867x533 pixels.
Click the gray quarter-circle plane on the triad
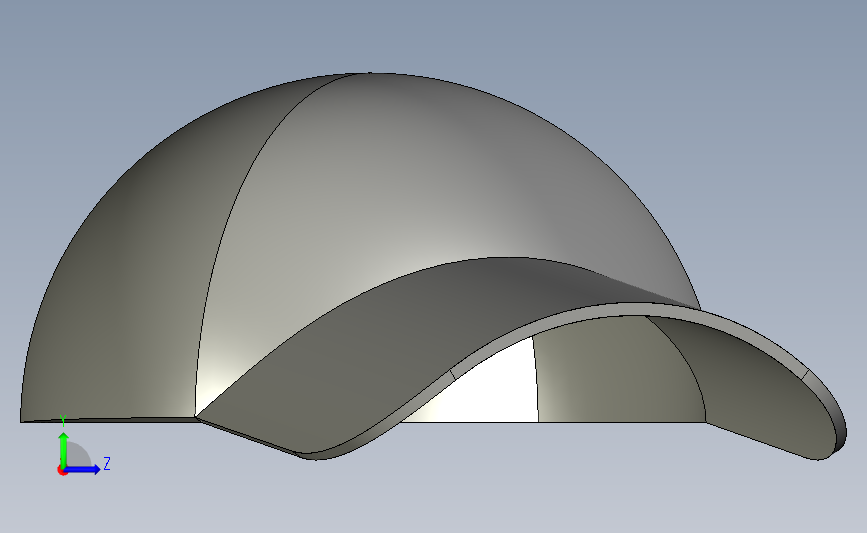79,454
